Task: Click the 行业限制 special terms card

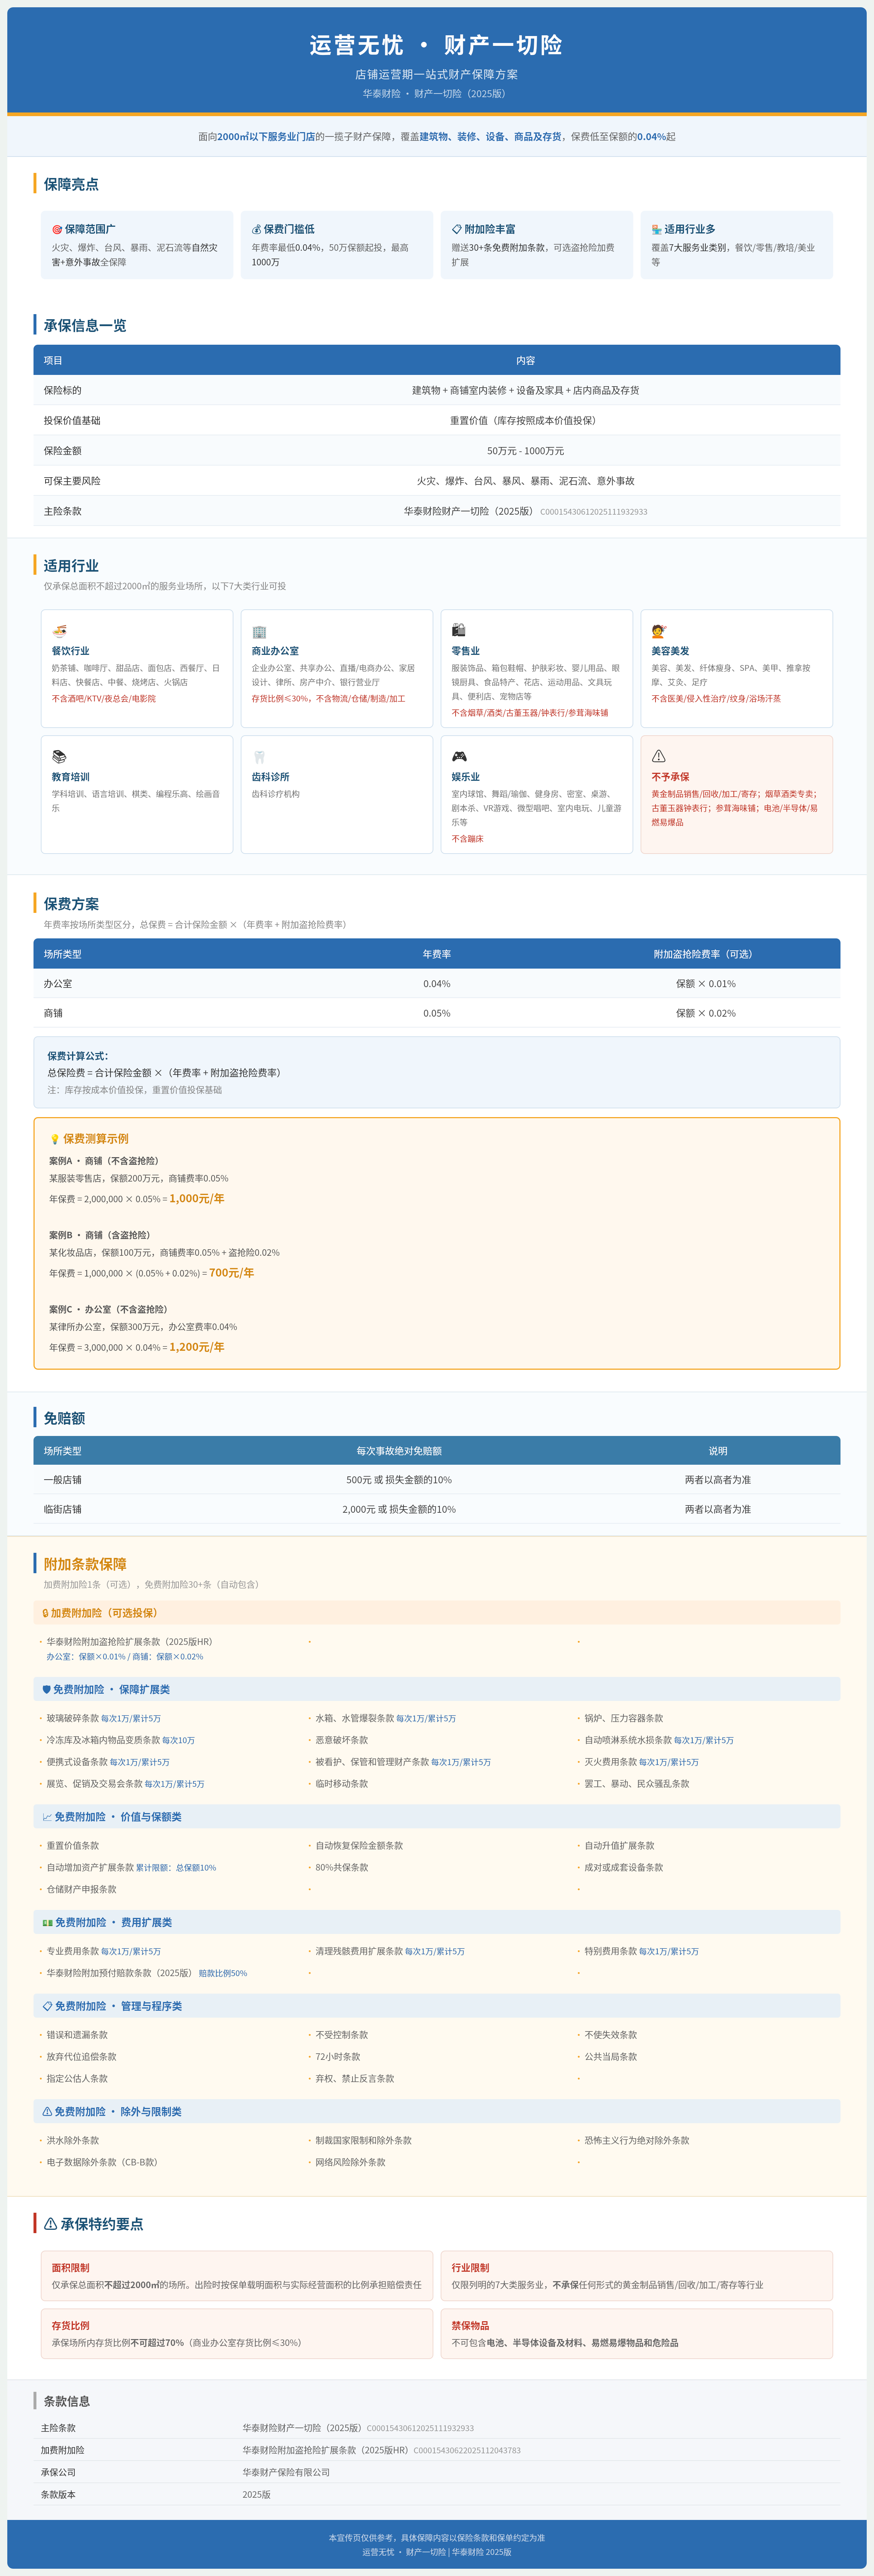Action: pos(637,2276)
